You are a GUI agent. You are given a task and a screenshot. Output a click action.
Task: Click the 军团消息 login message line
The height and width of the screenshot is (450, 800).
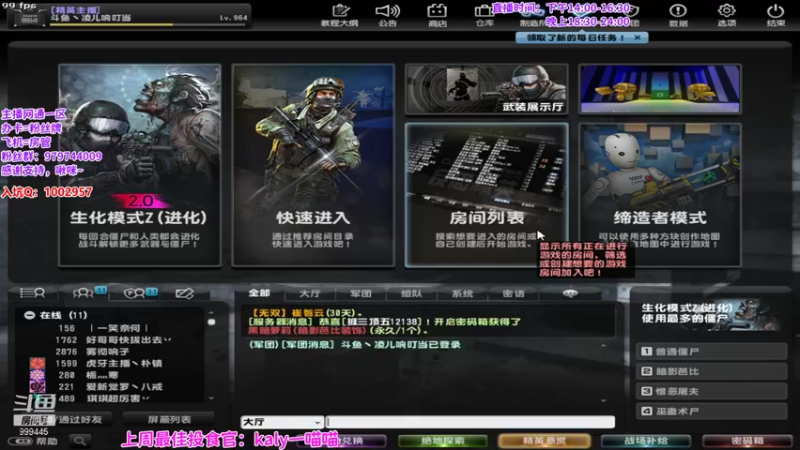tap(355, 345)
